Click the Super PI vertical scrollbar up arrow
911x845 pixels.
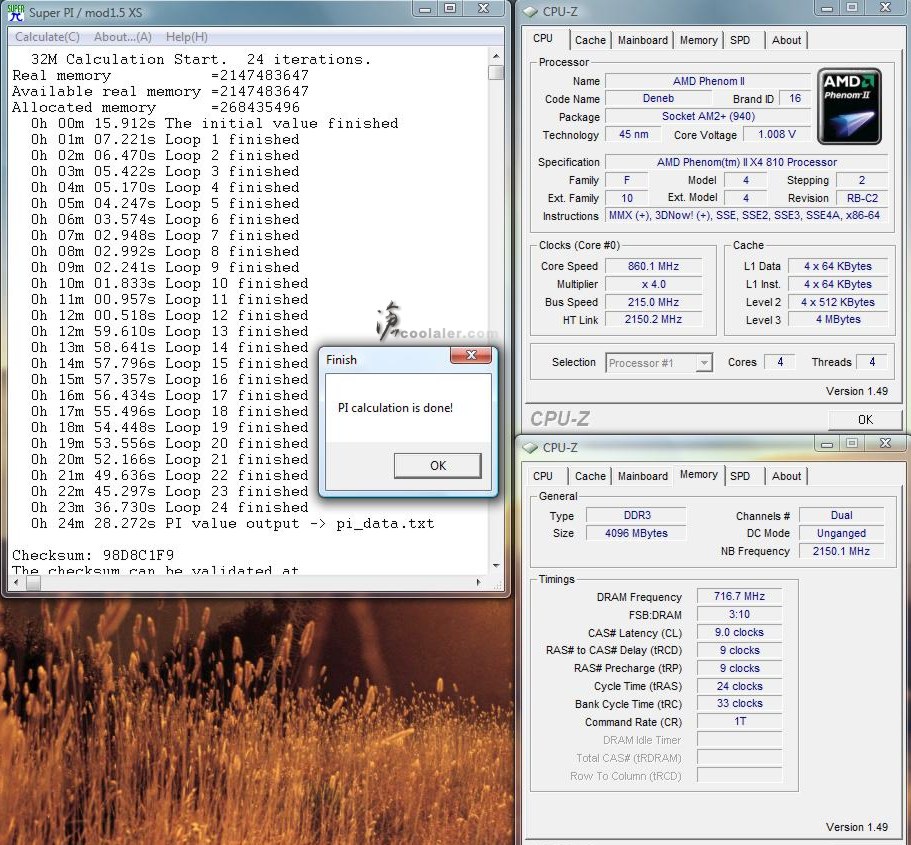[x=496, y=56]
